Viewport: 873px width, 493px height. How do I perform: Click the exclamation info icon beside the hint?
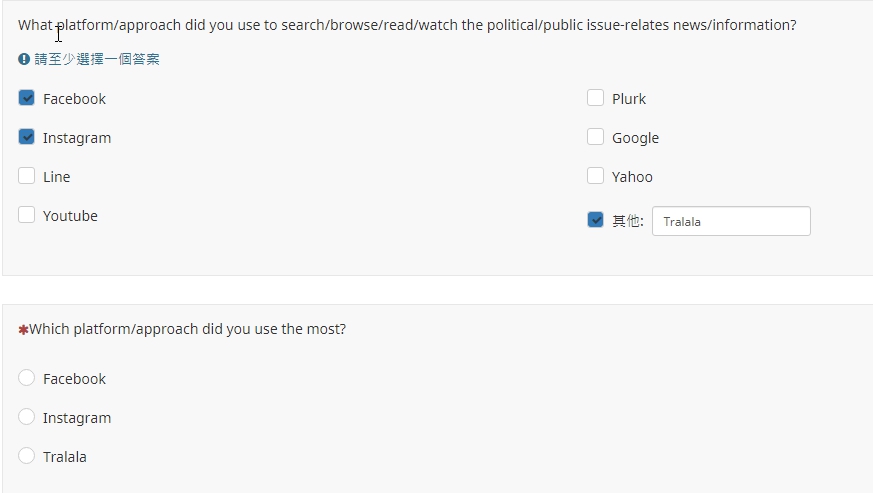pos(24,59)
